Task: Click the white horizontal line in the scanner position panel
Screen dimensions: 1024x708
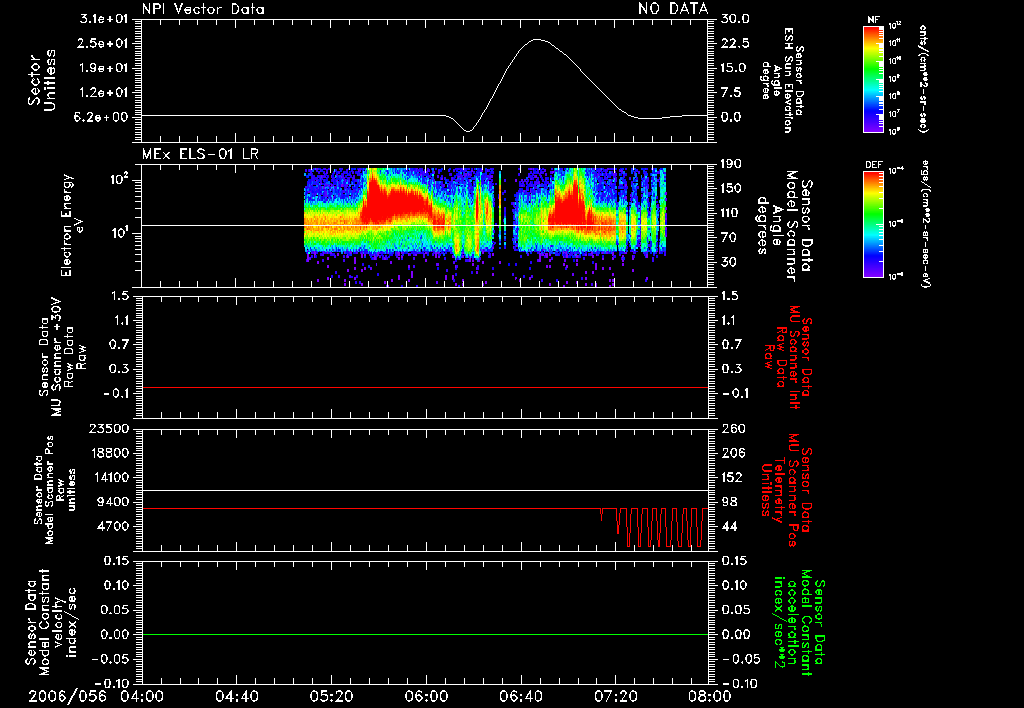Action: pos(425,491)
